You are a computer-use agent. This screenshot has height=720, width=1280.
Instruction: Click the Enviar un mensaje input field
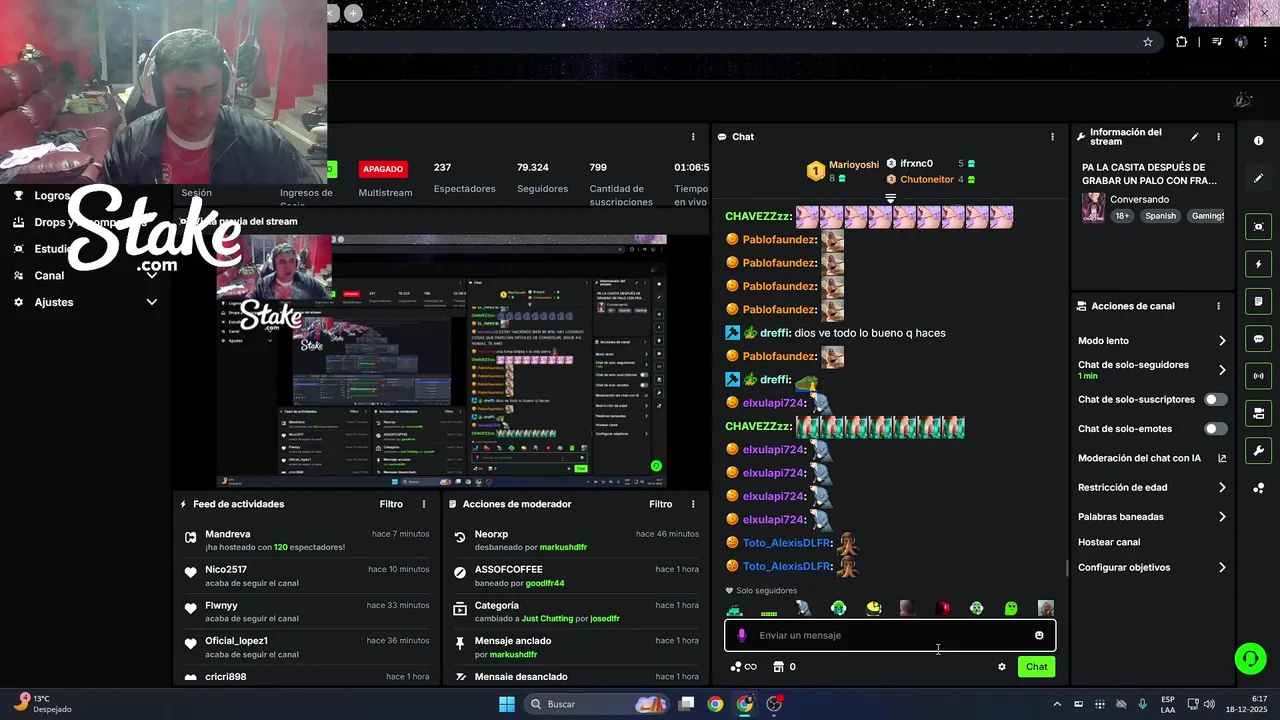pos(890,635)
